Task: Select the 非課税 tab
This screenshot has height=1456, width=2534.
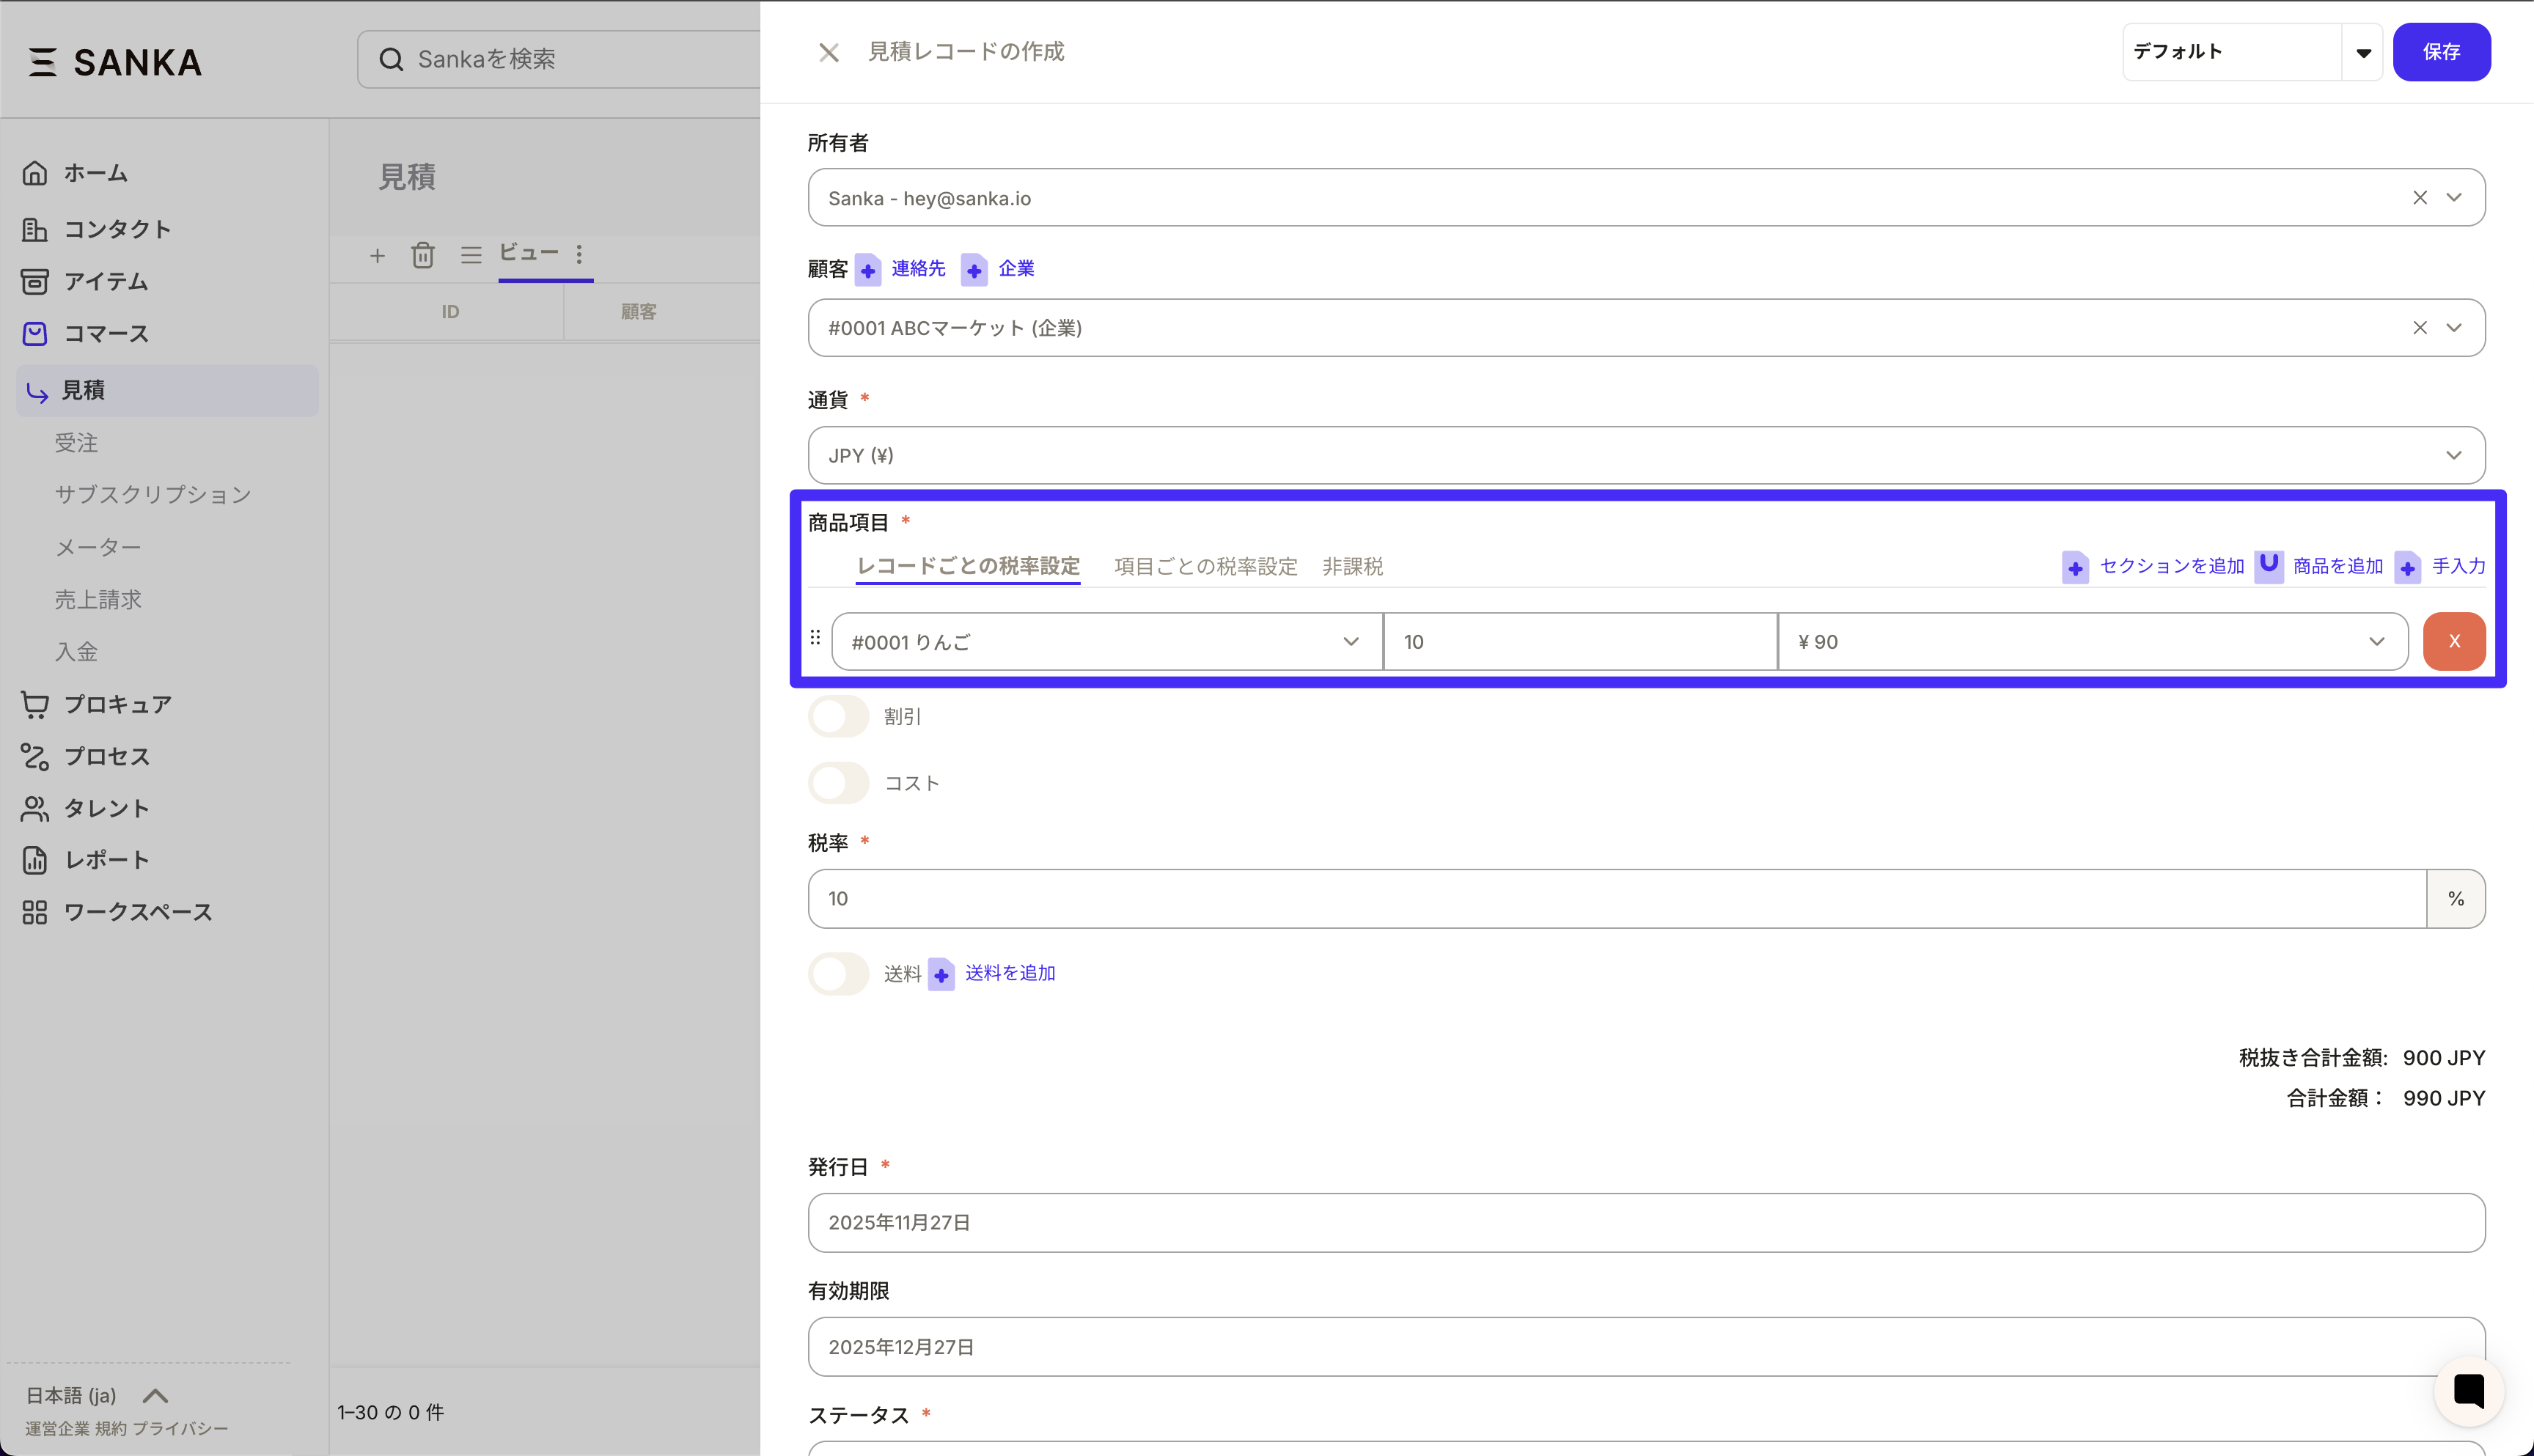Action: 1352,566
